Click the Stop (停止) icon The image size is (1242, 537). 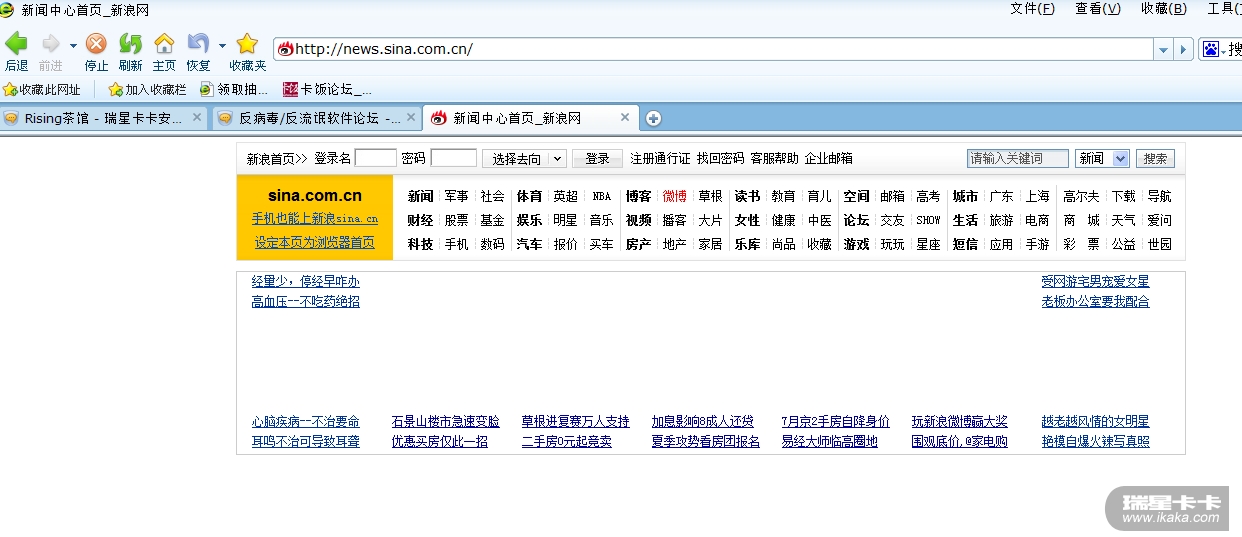pyautogui.click(x=96, y=44)
